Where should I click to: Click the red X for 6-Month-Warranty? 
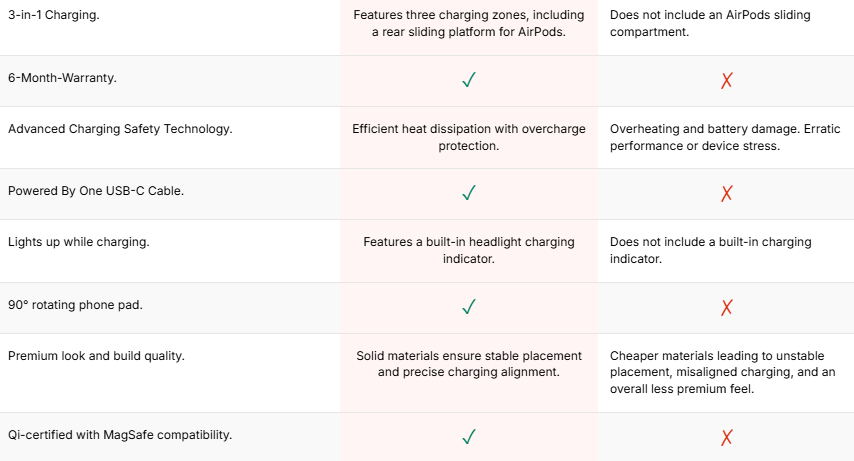[x=727, y=81]
